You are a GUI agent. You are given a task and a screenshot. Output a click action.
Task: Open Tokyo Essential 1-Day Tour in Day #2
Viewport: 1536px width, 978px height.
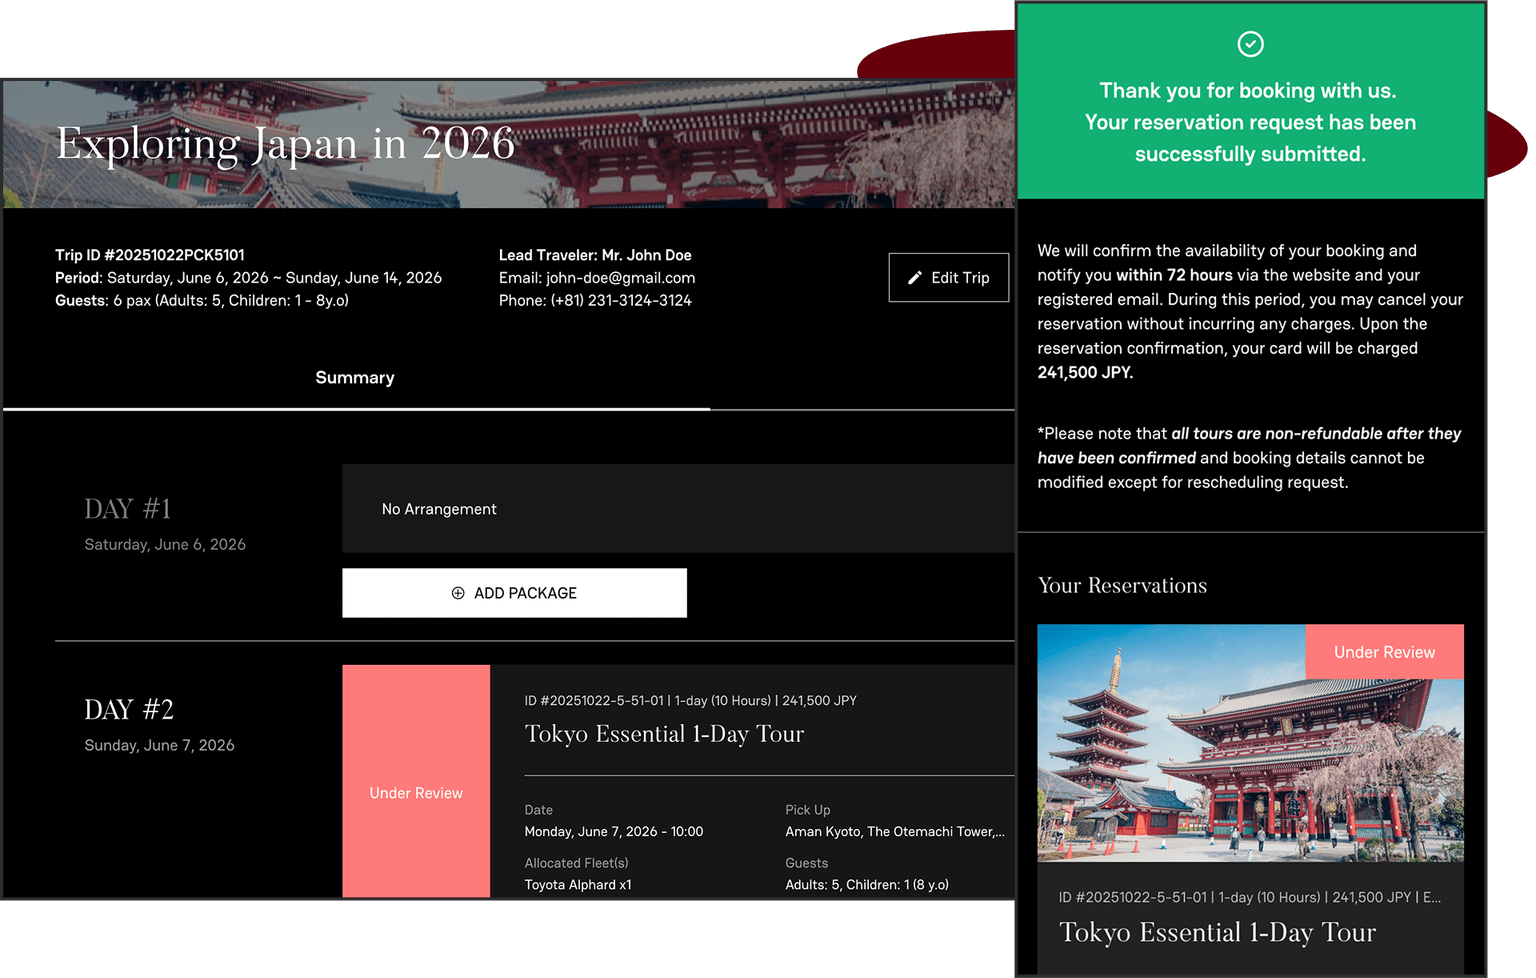point(664,734)
